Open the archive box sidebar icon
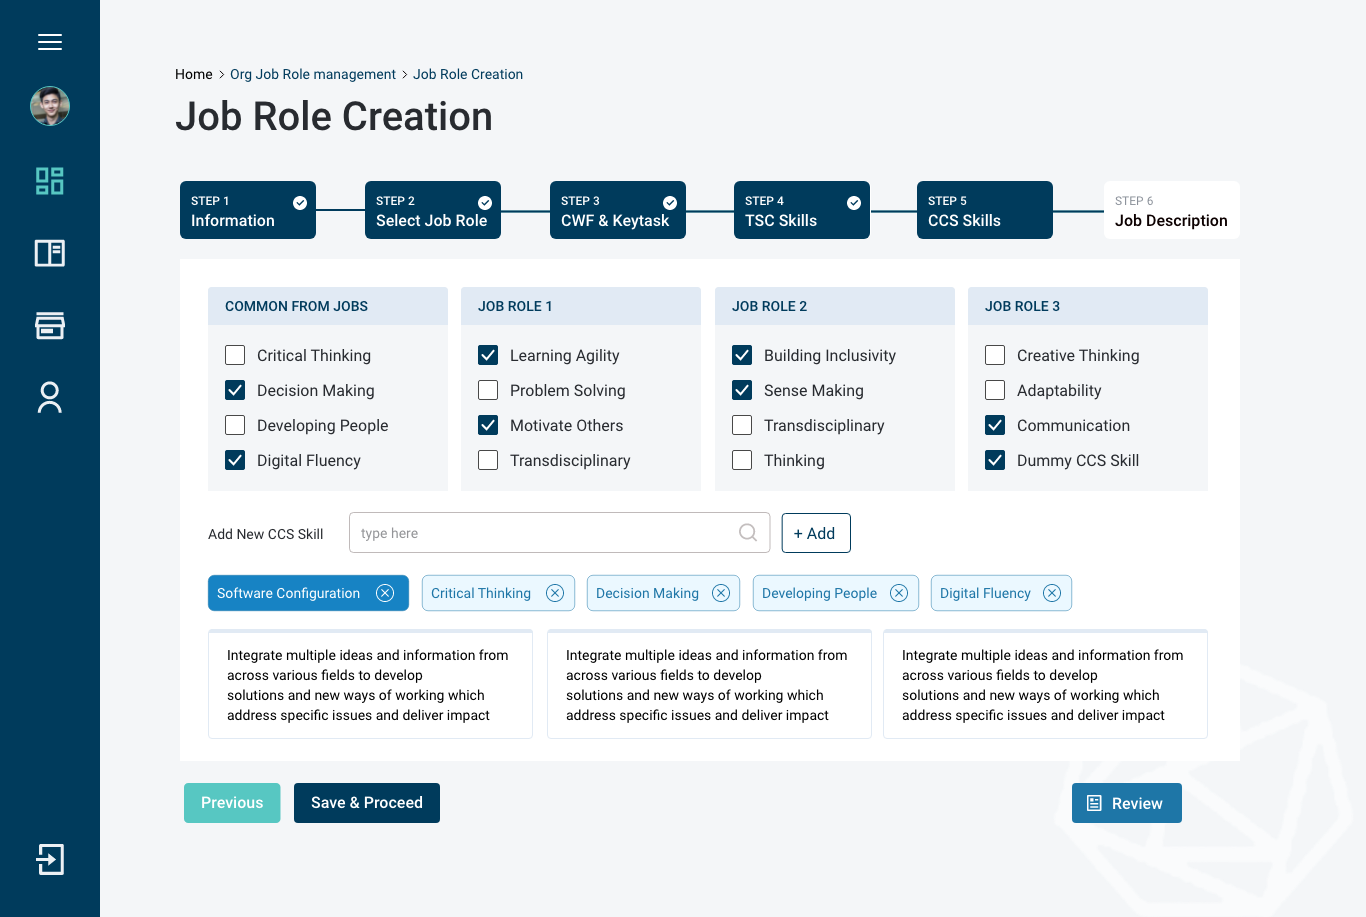Viewport: 1366px width, 917px height. click(50, 325)
